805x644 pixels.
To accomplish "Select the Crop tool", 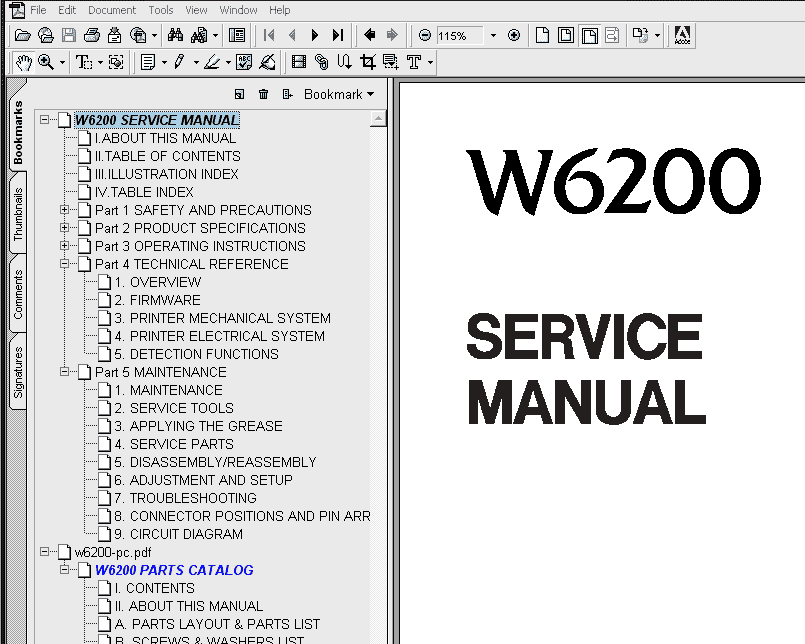I will click(368, 63).
